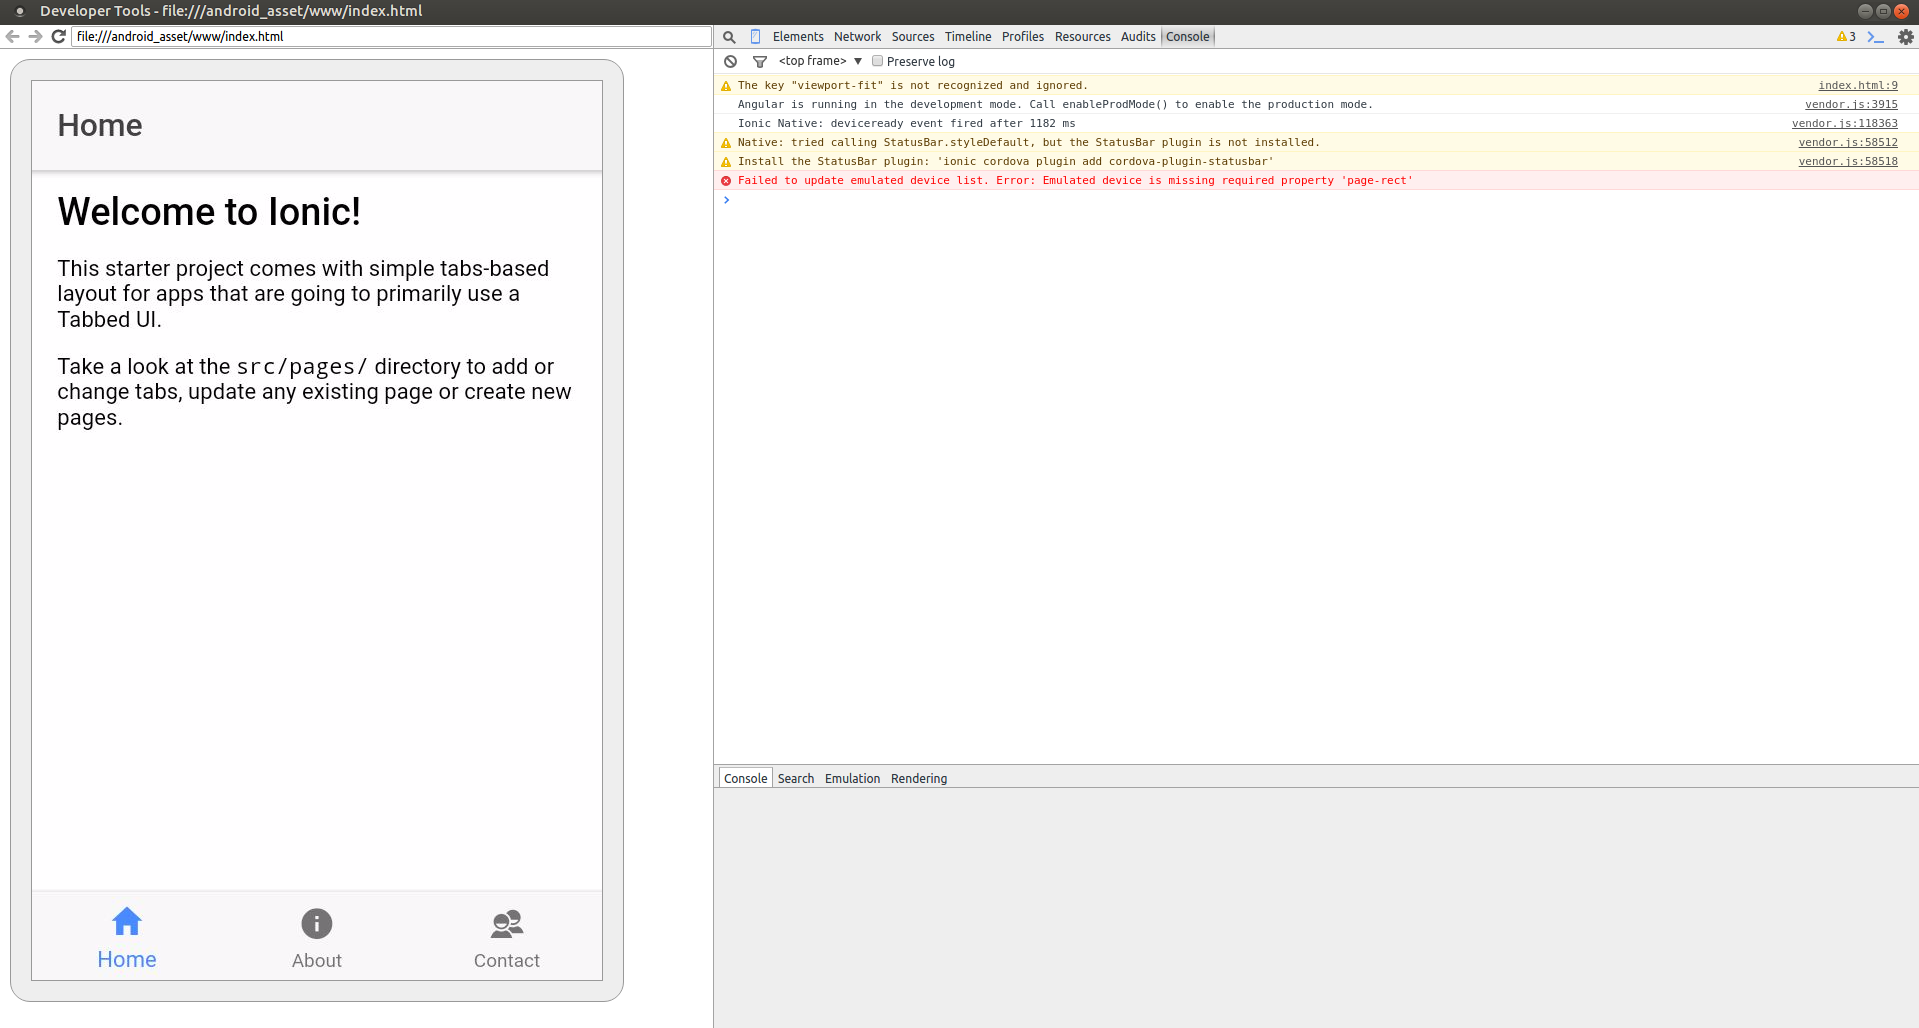Tap the Home tab icon in app
This screenshot has width=1919, height=1028.
pyautogui.click(x=127, y=921)
